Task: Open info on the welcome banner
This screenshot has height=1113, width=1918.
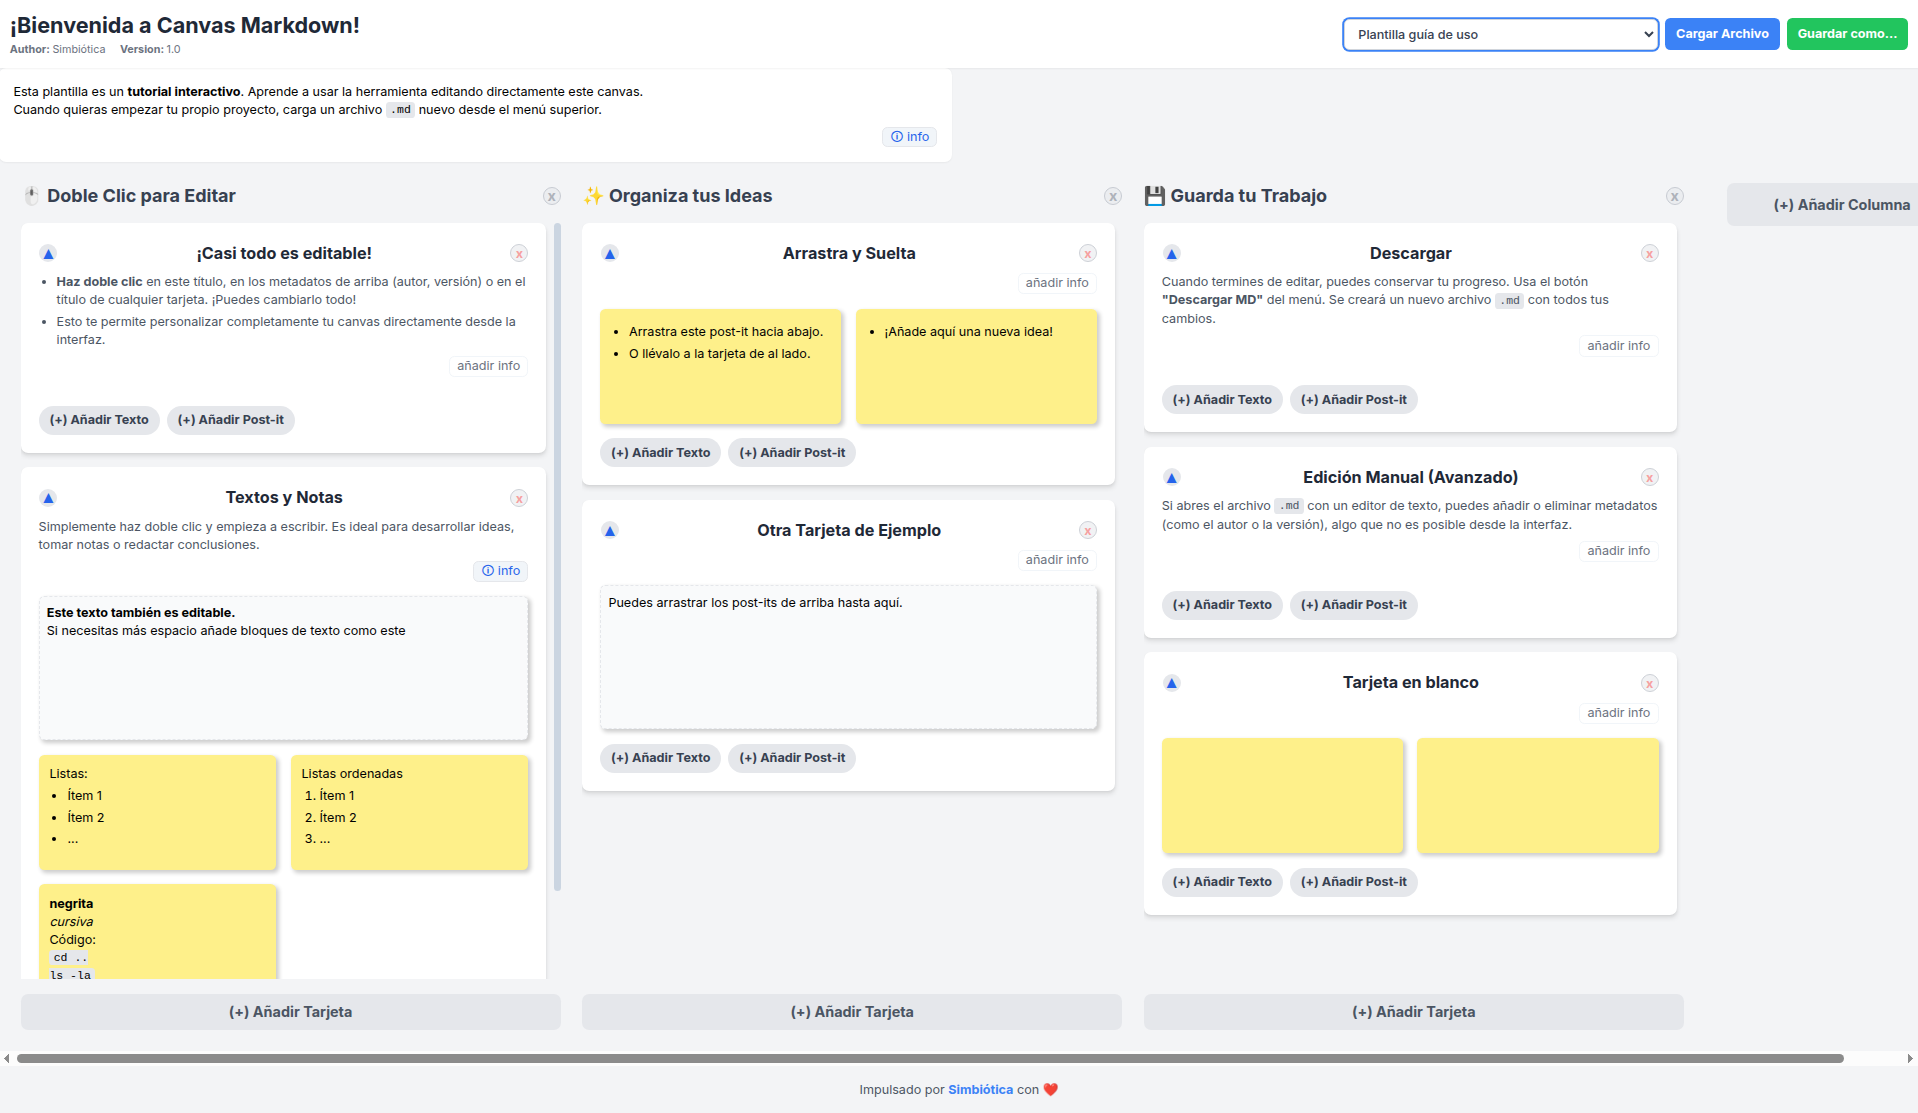Action: 908,136
